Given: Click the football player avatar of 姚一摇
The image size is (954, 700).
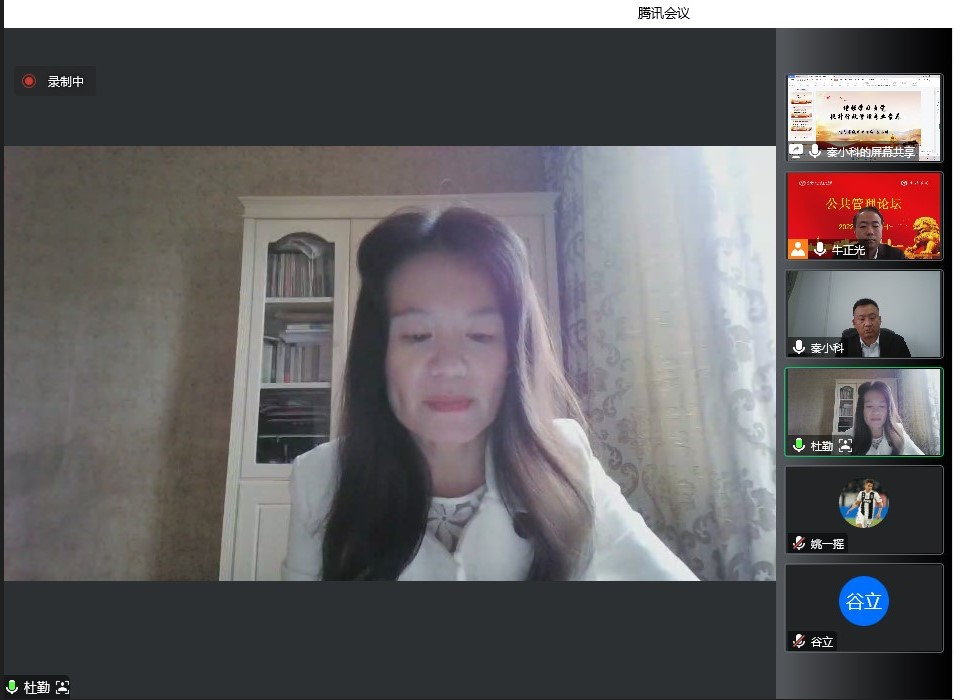Looking at the screenshot, I should pyautogui.click(x=864, y=503).
